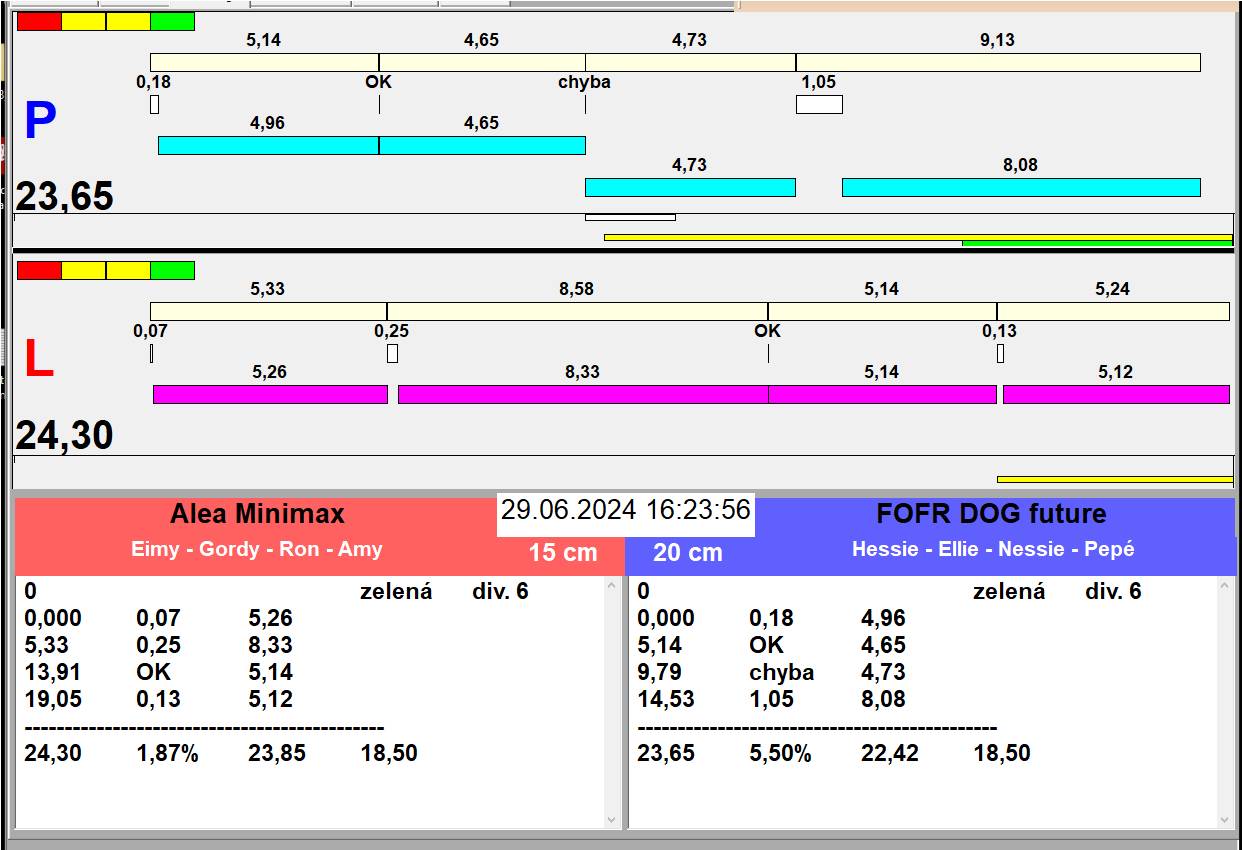The width and height of the screenshot is (1242, 850).
Task: Click the small white box under 0,25
Action: point(392,353)
